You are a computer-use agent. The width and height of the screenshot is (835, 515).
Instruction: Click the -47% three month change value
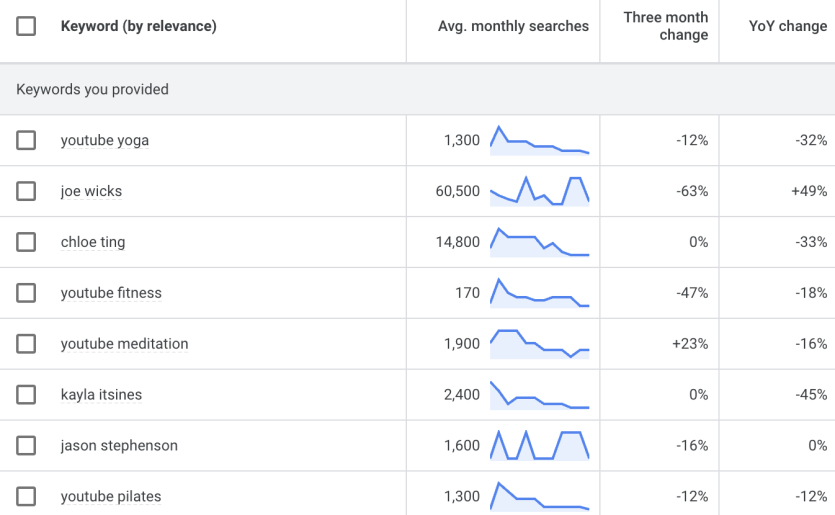click(x=692, y=293)
